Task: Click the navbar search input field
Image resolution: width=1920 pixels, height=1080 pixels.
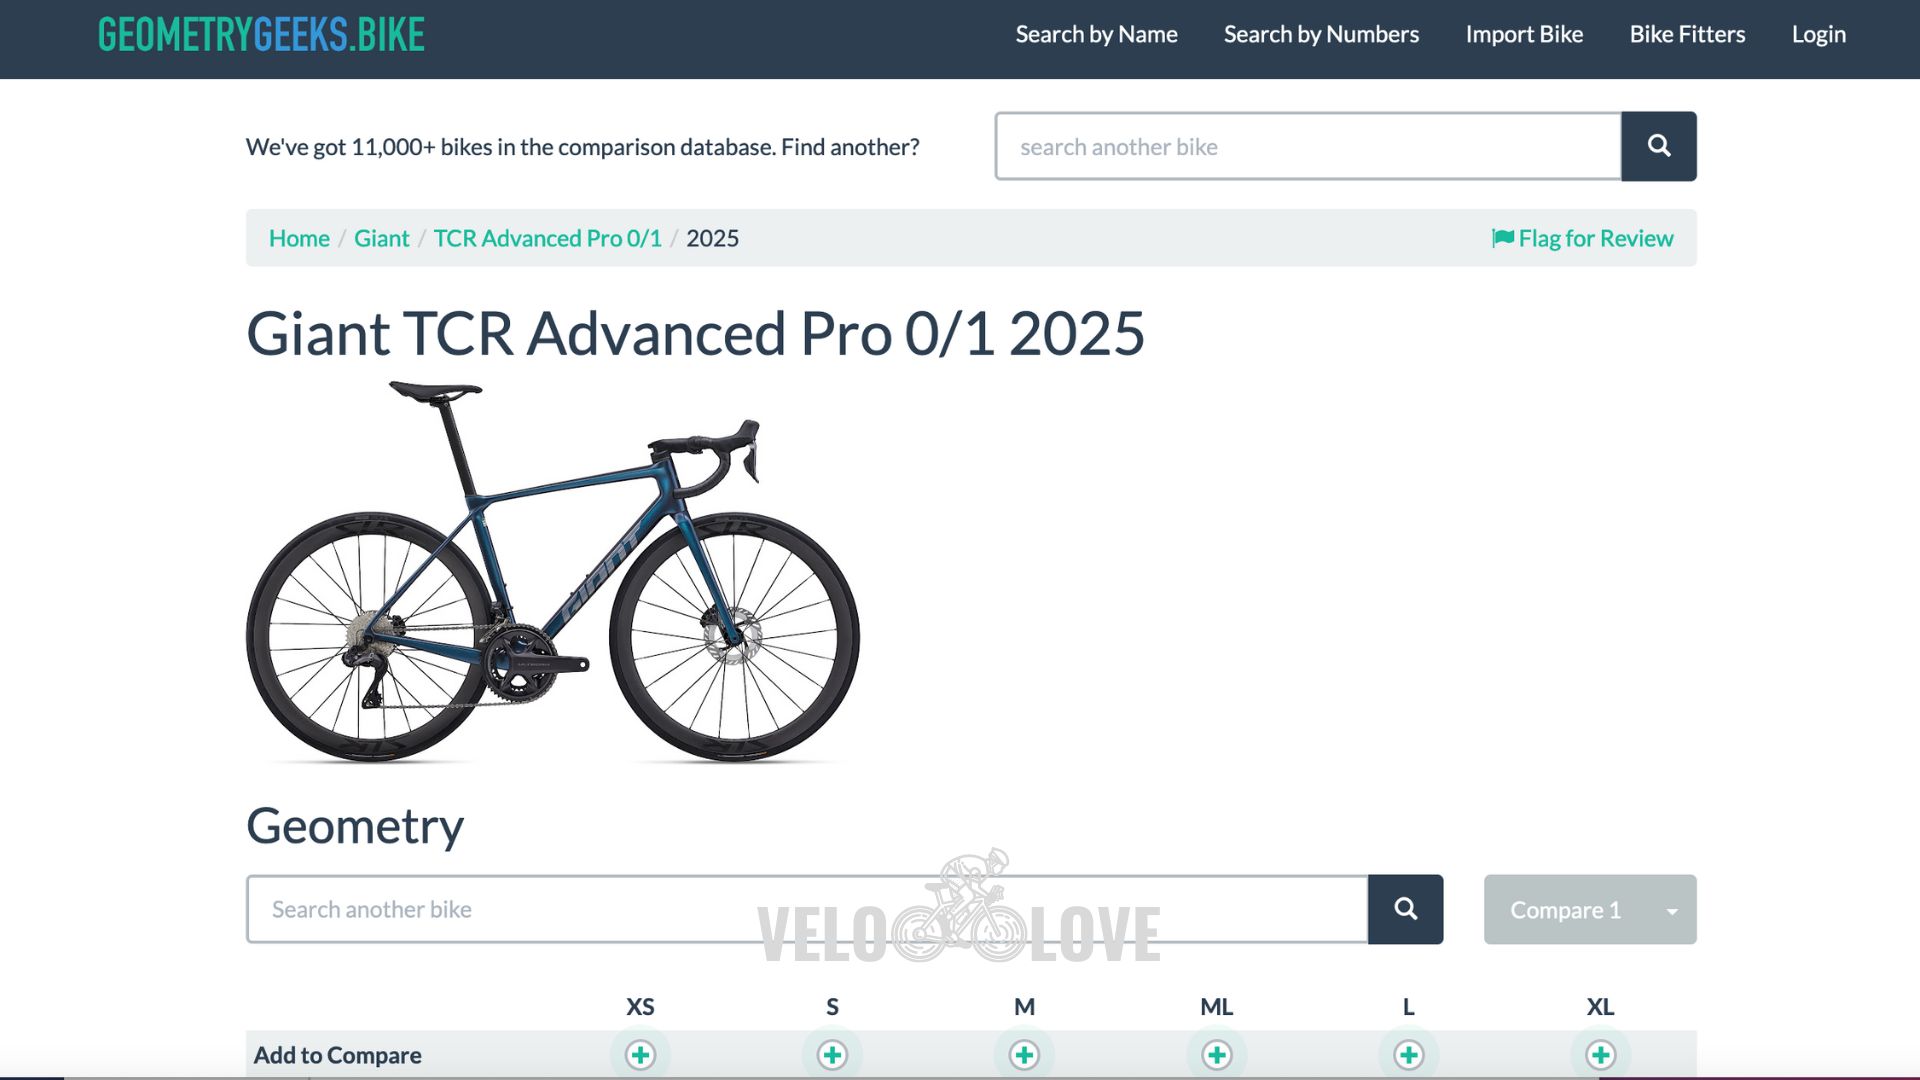Action: point(1307,145)
